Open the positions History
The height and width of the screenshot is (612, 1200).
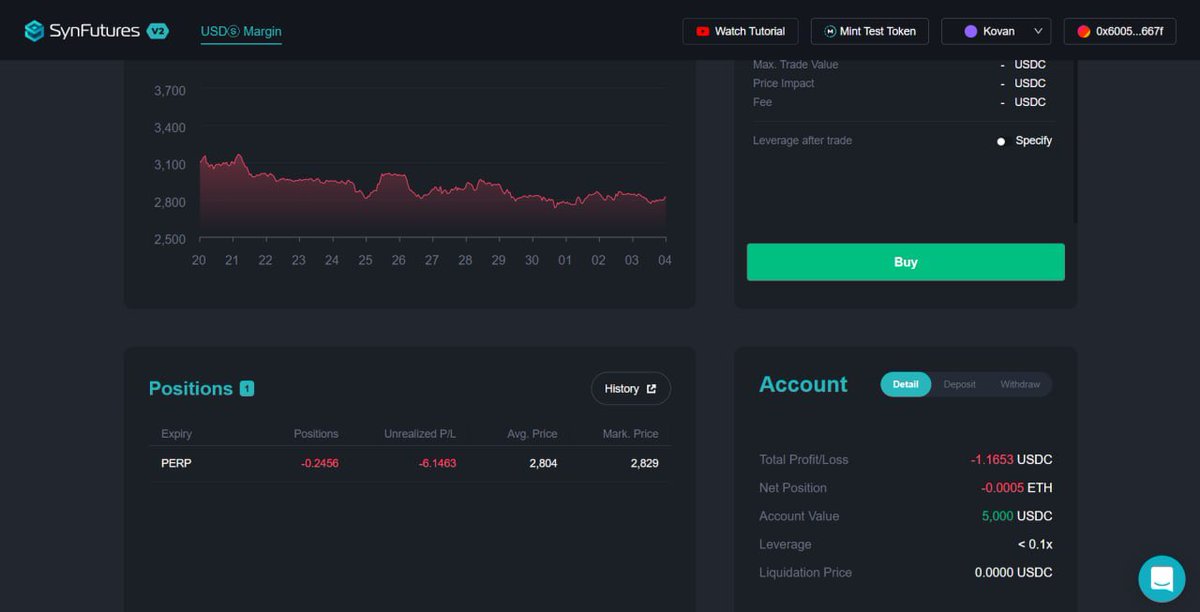point(630,389)
